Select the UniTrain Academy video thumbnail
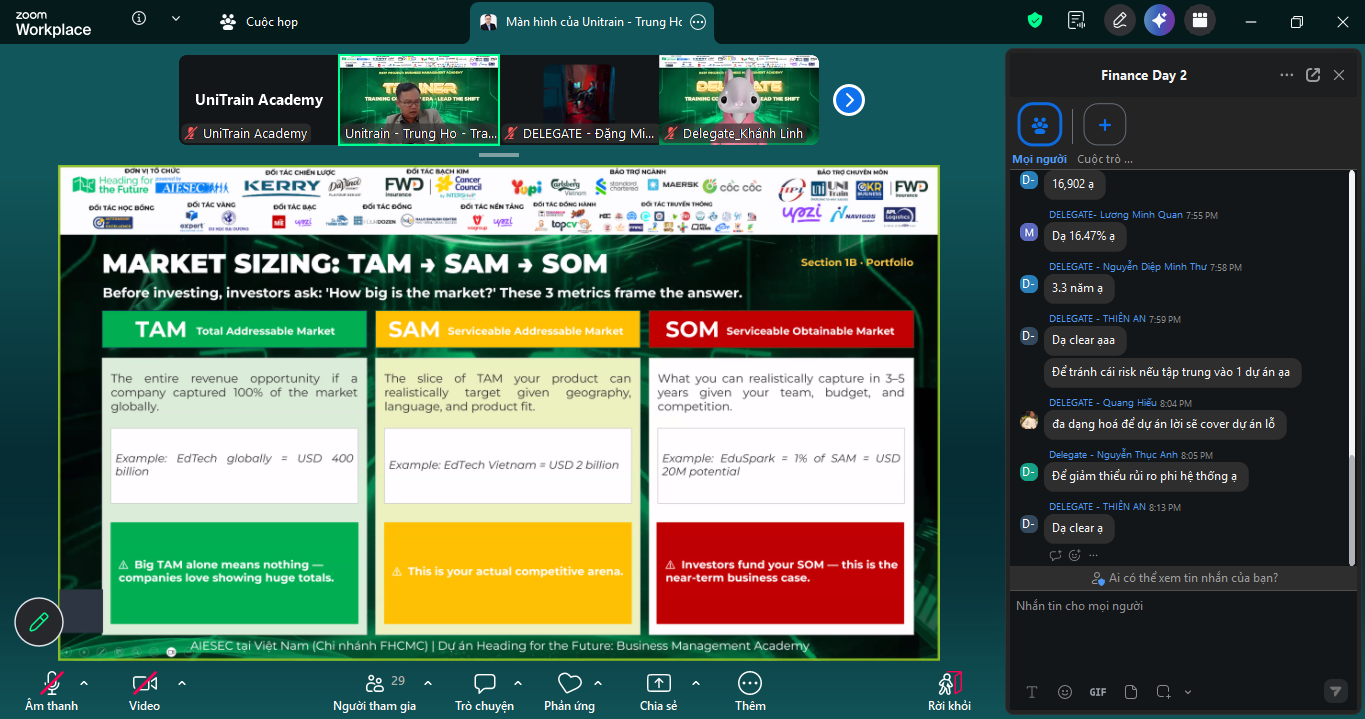This screenshot has height=719, width=1365. (x=259, y=100)
